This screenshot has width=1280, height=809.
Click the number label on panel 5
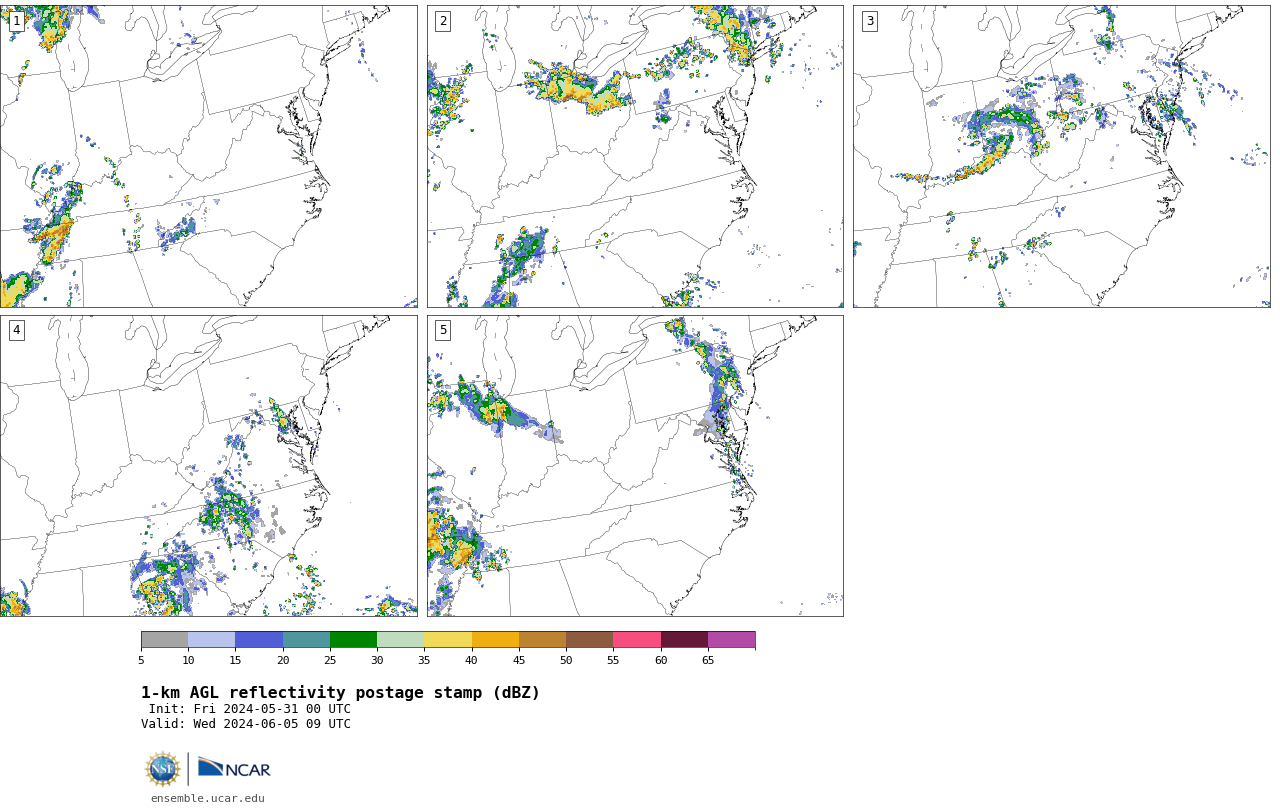pos(443,330)
